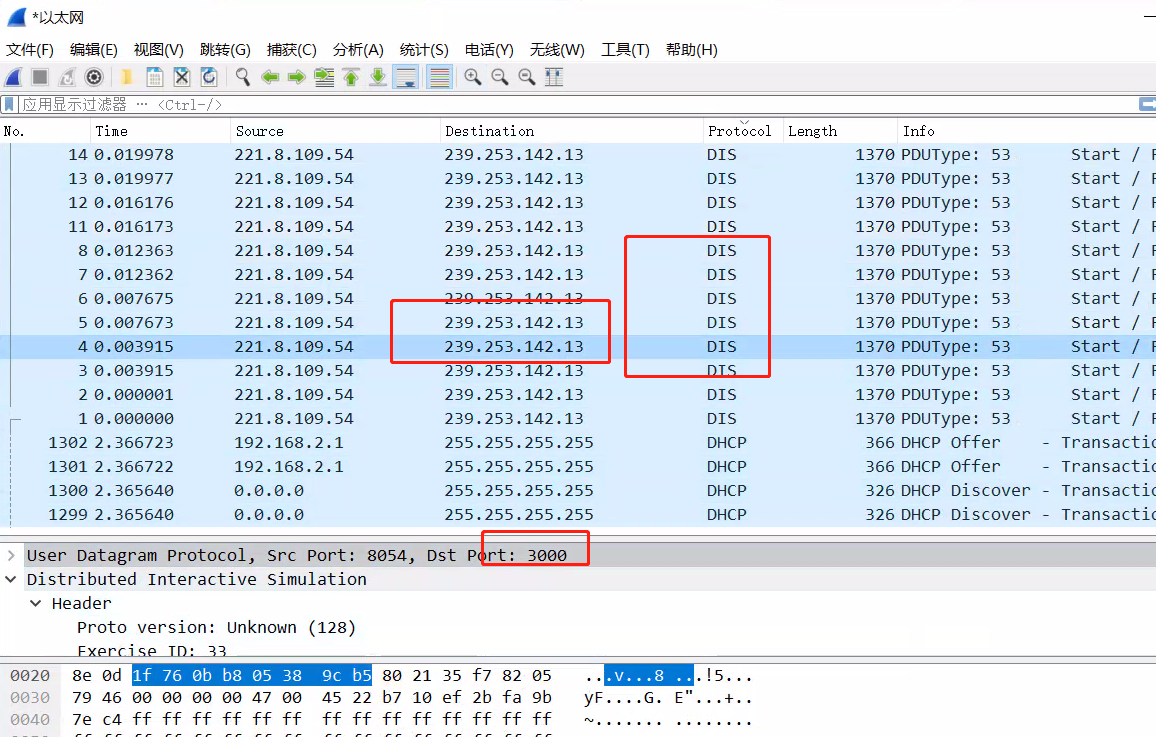Click the find packet magnifier icon

242,77
